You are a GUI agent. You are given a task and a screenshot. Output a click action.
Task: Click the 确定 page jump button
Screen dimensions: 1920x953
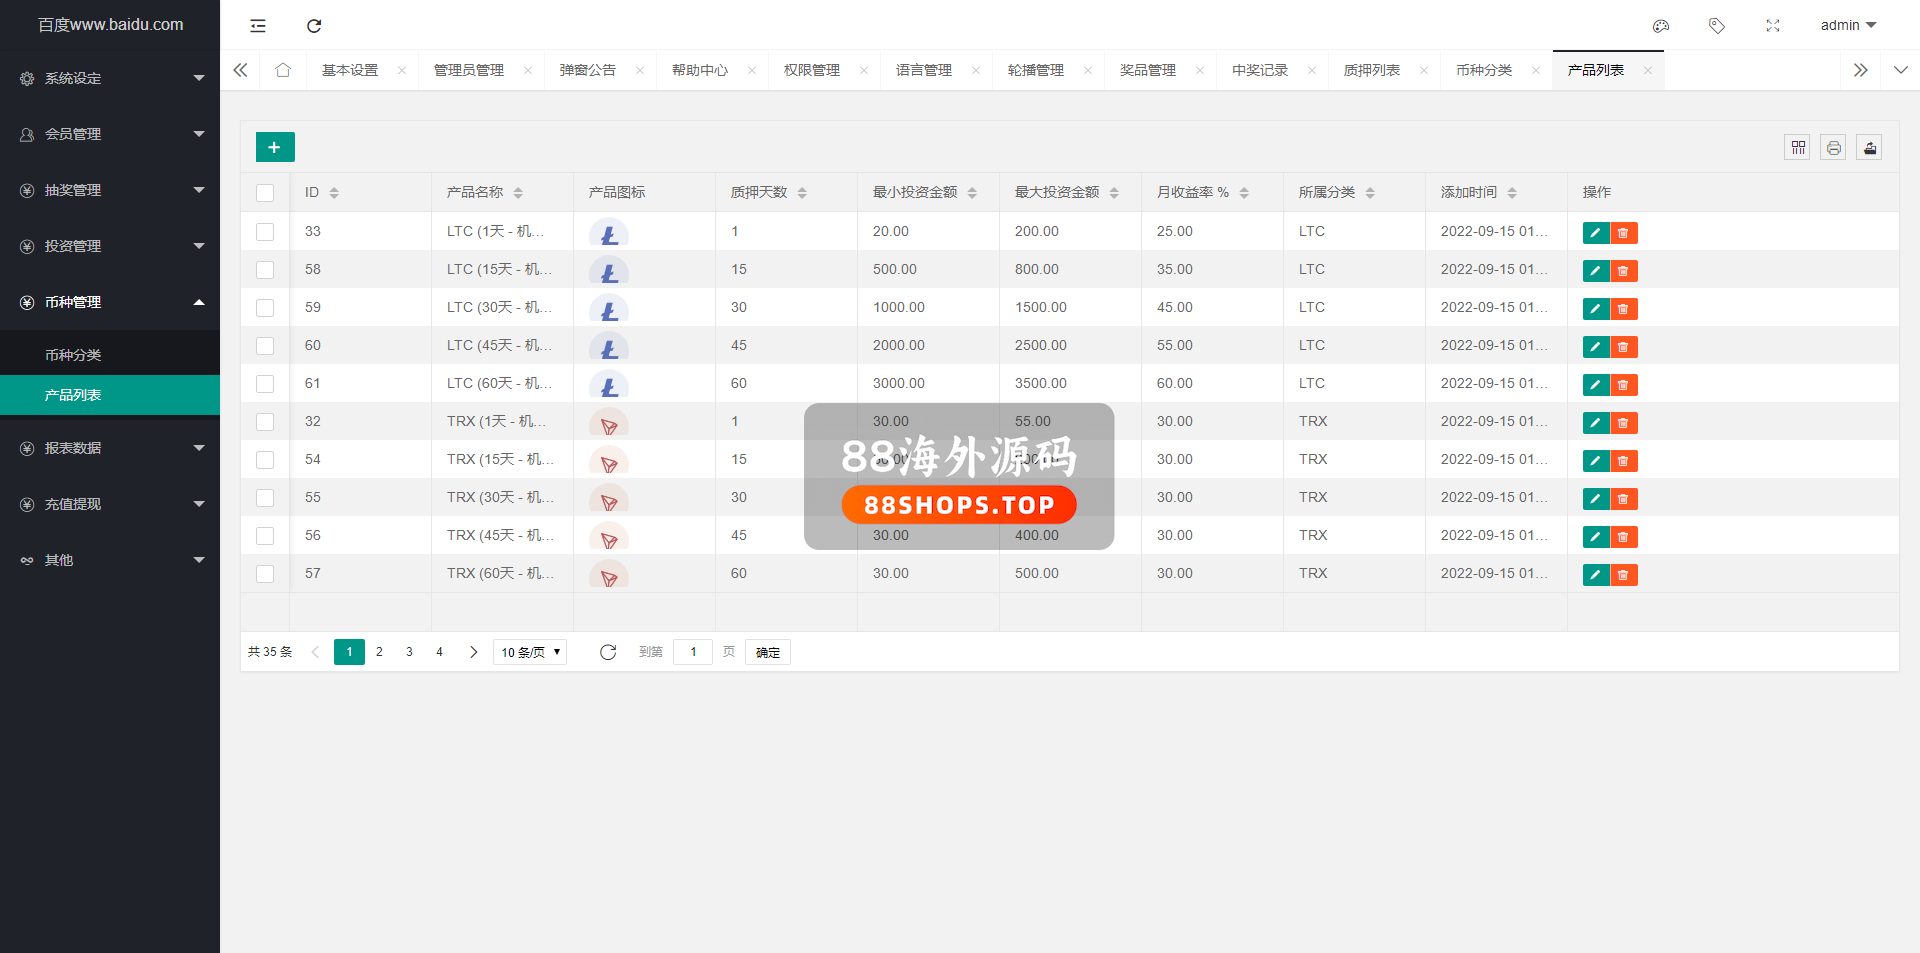[x=767, y=652]
